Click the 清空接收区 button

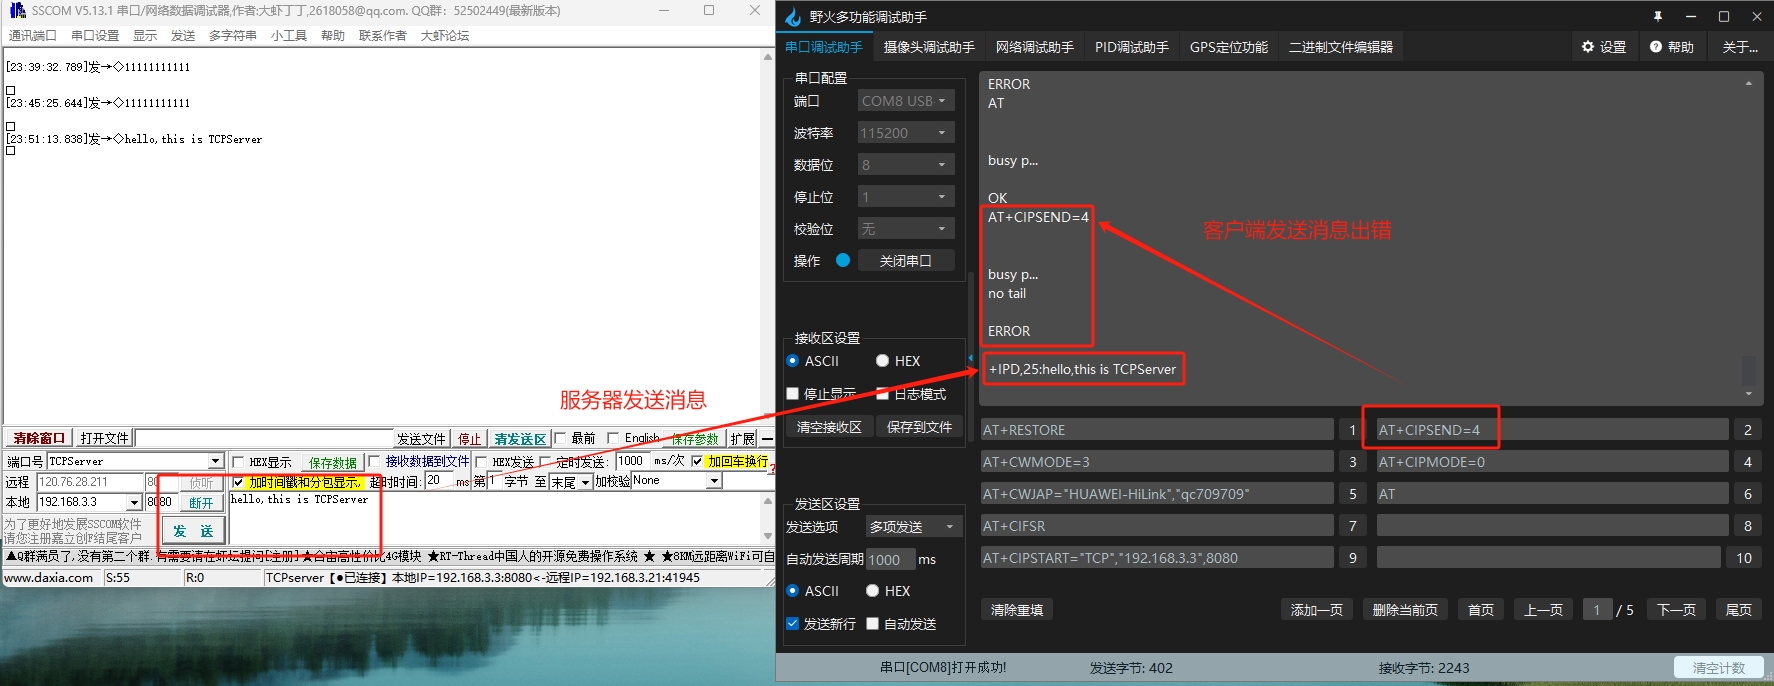point(829,427)
